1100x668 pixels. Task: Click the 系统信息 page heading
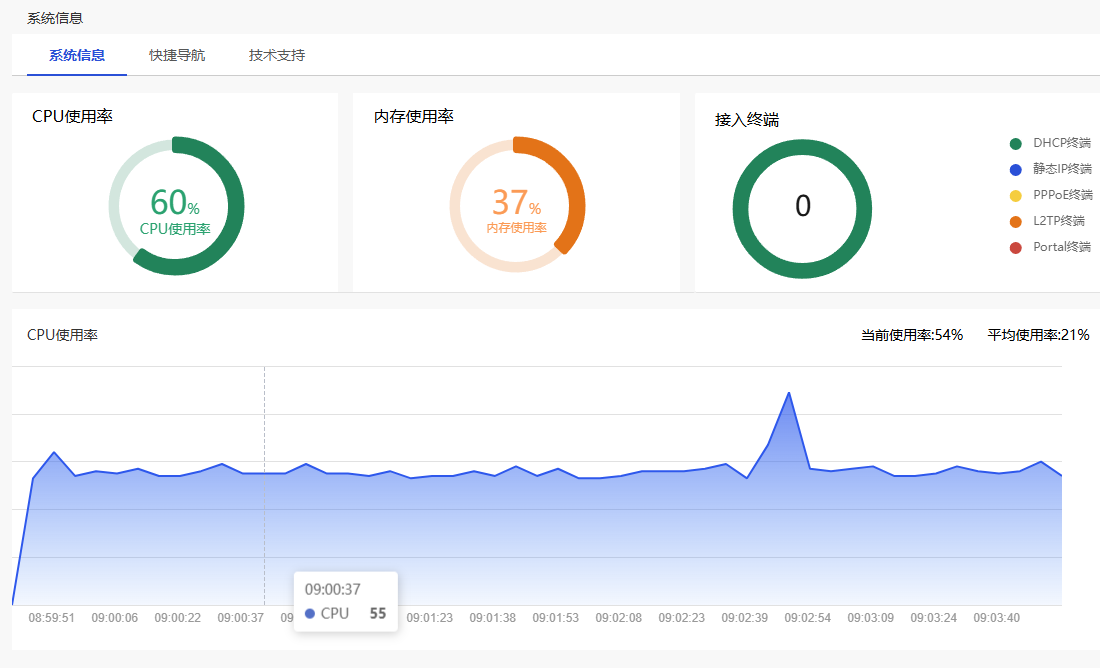tap(55, 18)
